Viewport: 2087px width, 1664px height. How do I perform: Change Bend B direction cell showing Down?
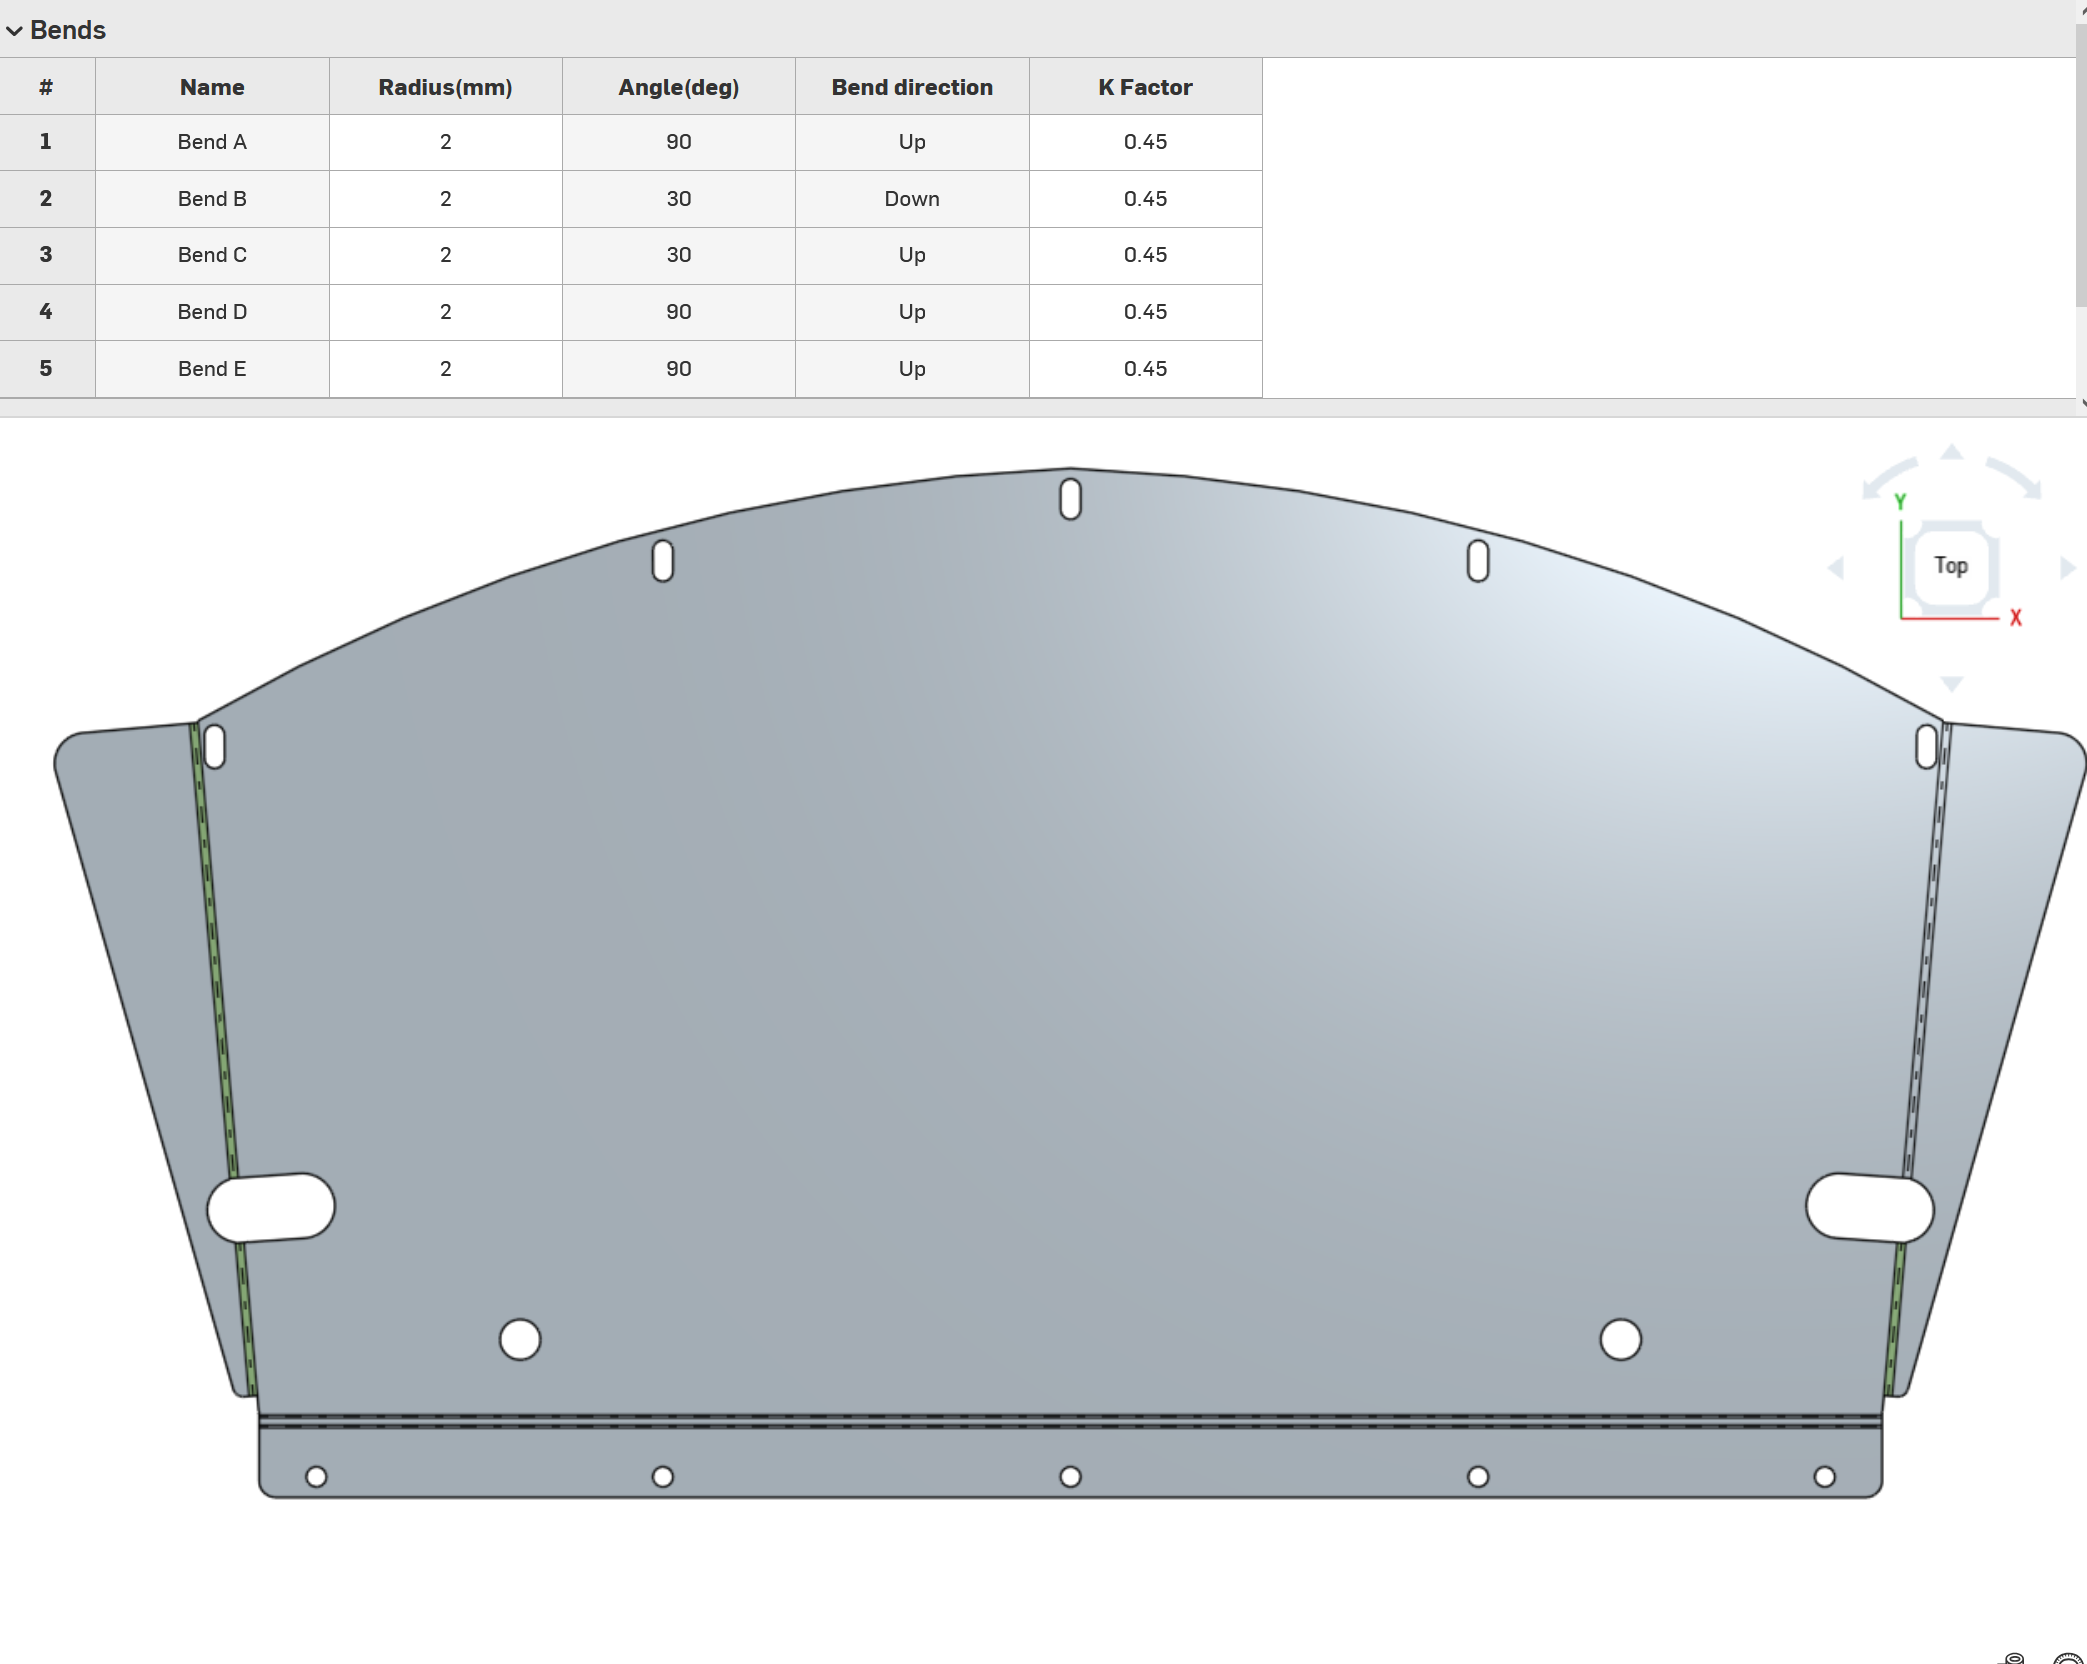[x=912, y=199]
